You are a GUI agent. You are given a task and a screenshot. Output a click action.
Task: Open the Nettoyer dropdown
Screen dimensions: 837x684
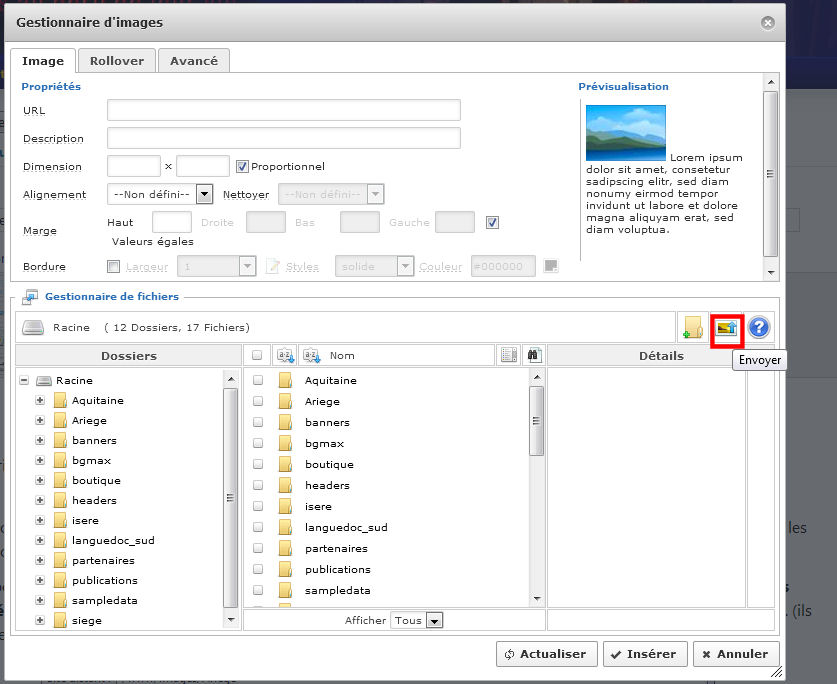point(331,194)
